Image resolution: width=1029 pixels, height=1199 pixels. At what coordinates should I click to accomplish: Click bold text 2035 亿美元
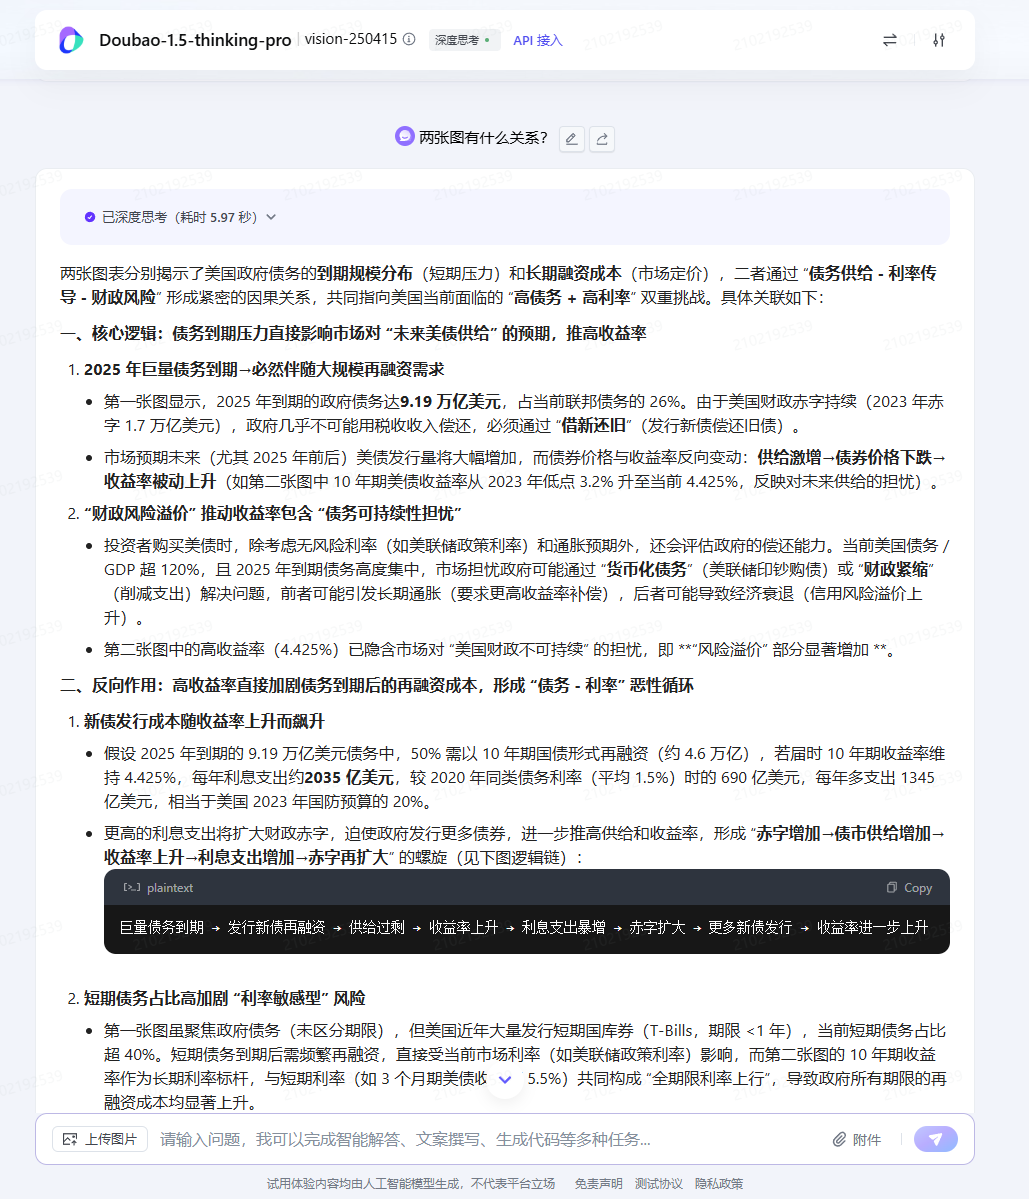point(349,778)
